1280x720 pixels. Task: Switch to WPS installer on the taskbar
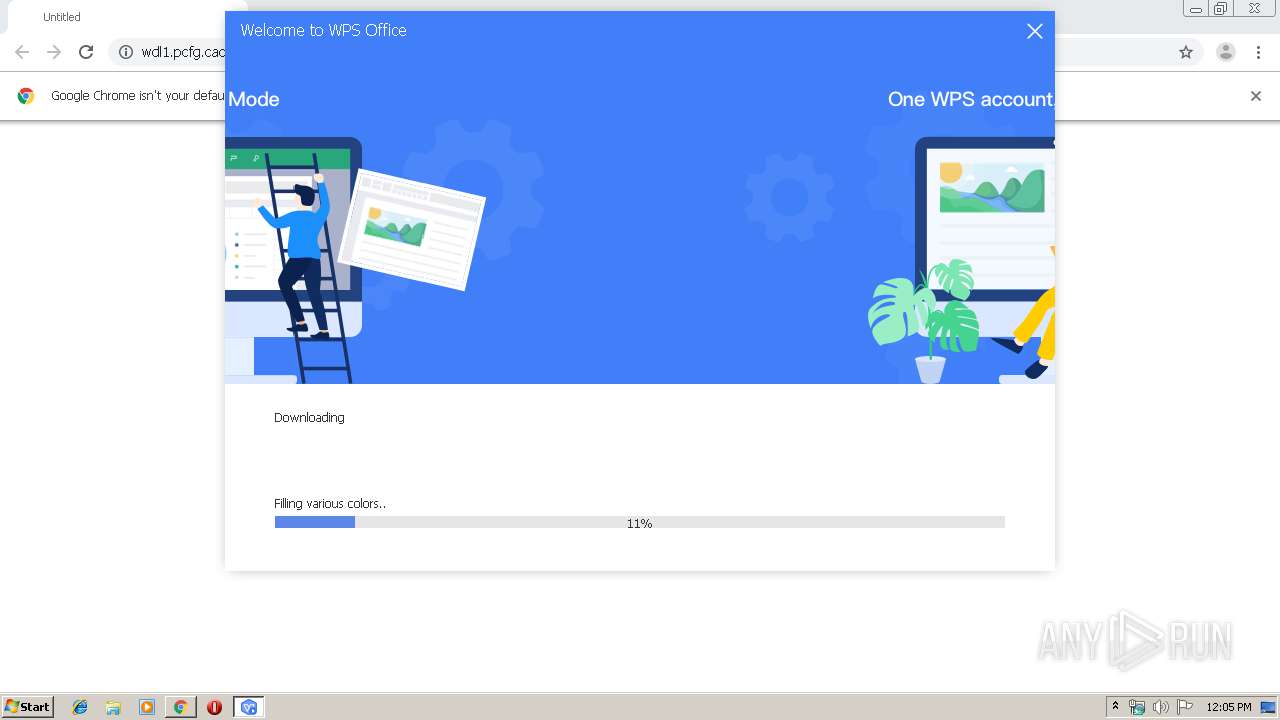click(x=248, y=707)
